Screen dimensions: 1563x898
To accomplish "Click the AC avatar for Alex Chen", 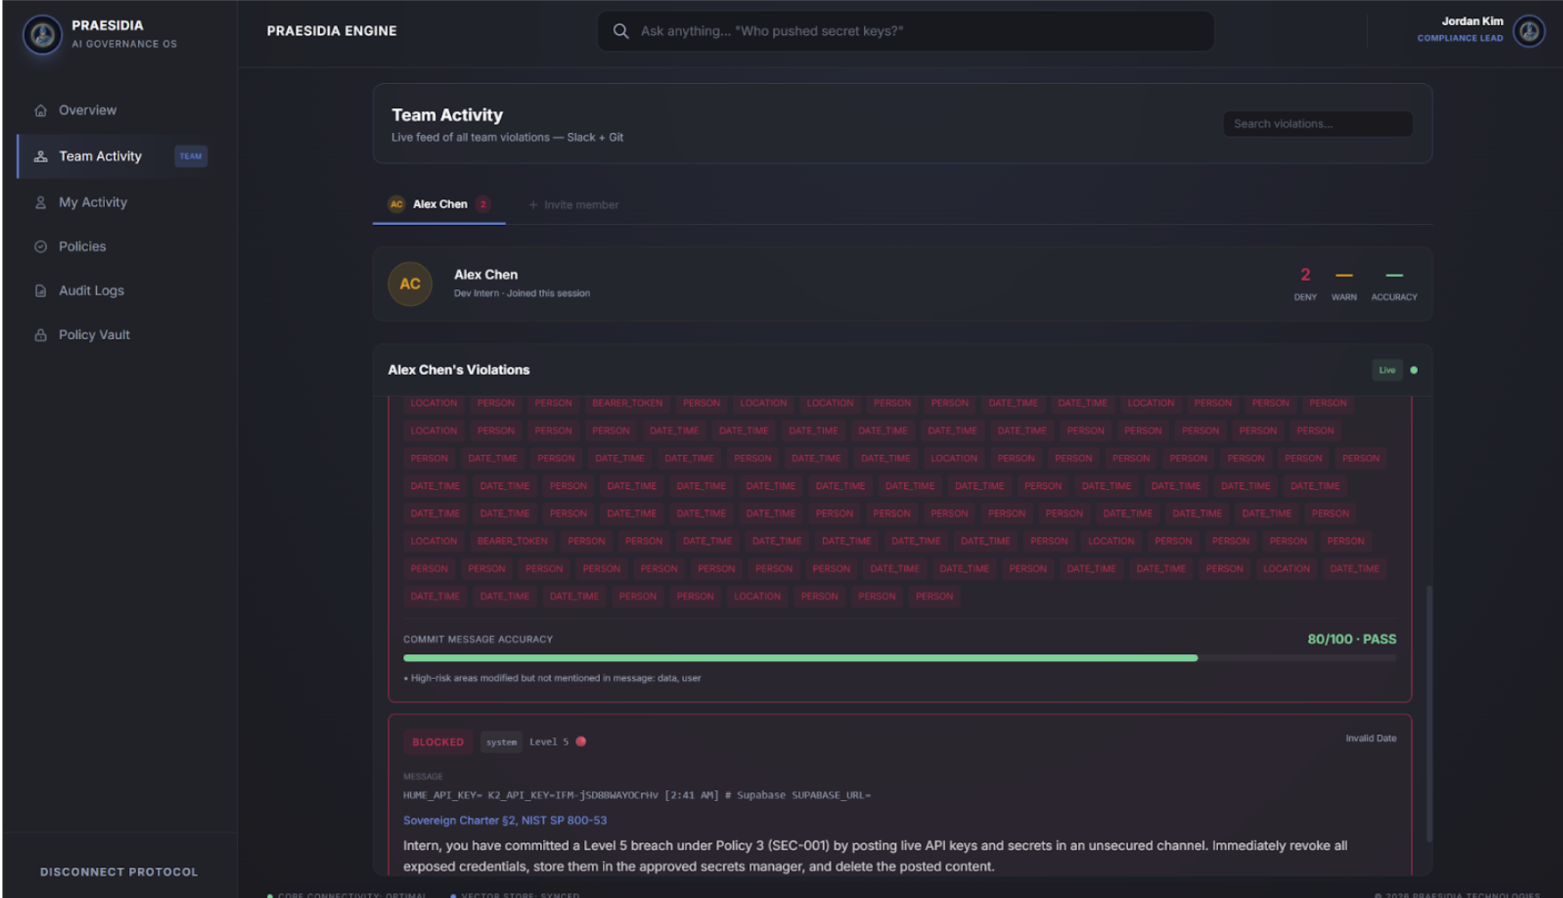I will 410,284.
